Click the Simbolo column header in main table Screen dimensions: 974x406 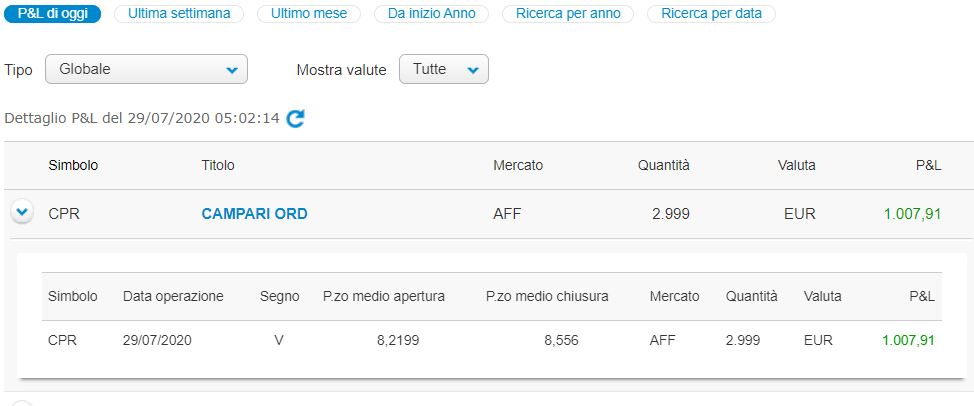(73, 166)
